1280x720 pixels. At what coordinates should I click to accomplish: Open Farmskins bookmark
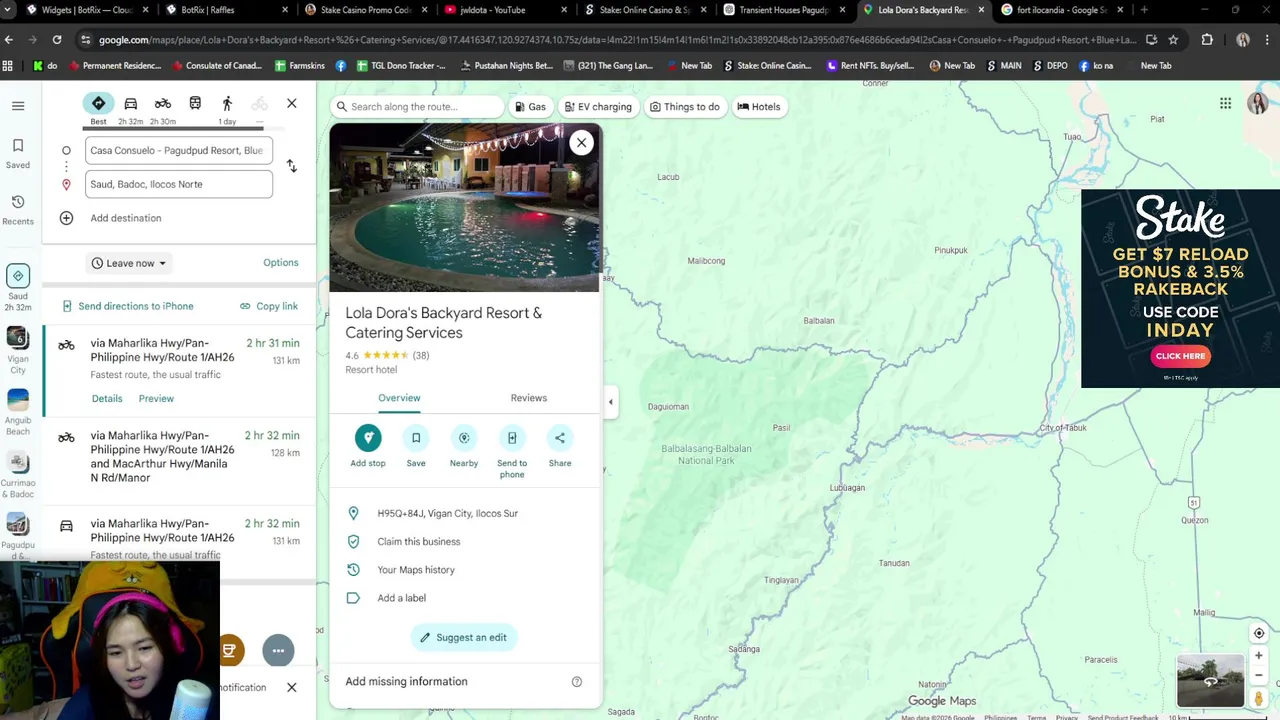(300, 66)
